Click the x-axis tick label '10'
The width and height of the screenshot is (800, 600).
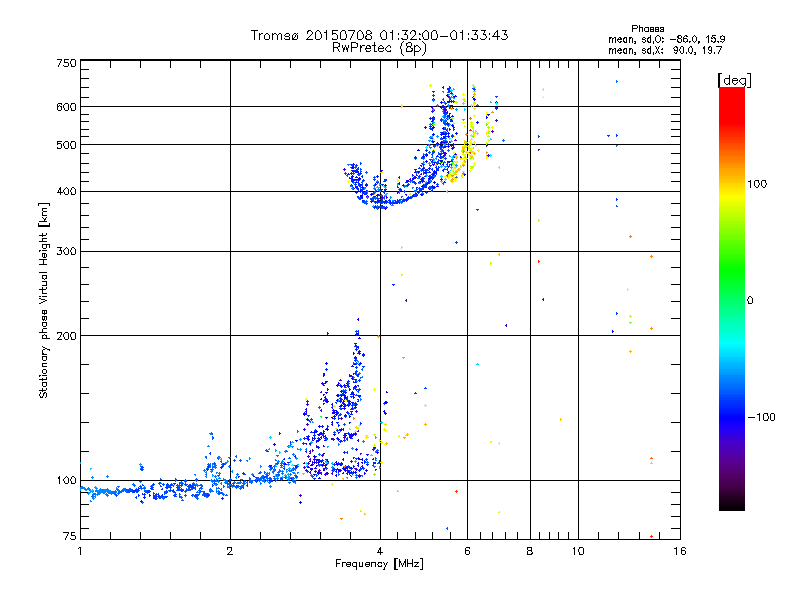point(578,551)
